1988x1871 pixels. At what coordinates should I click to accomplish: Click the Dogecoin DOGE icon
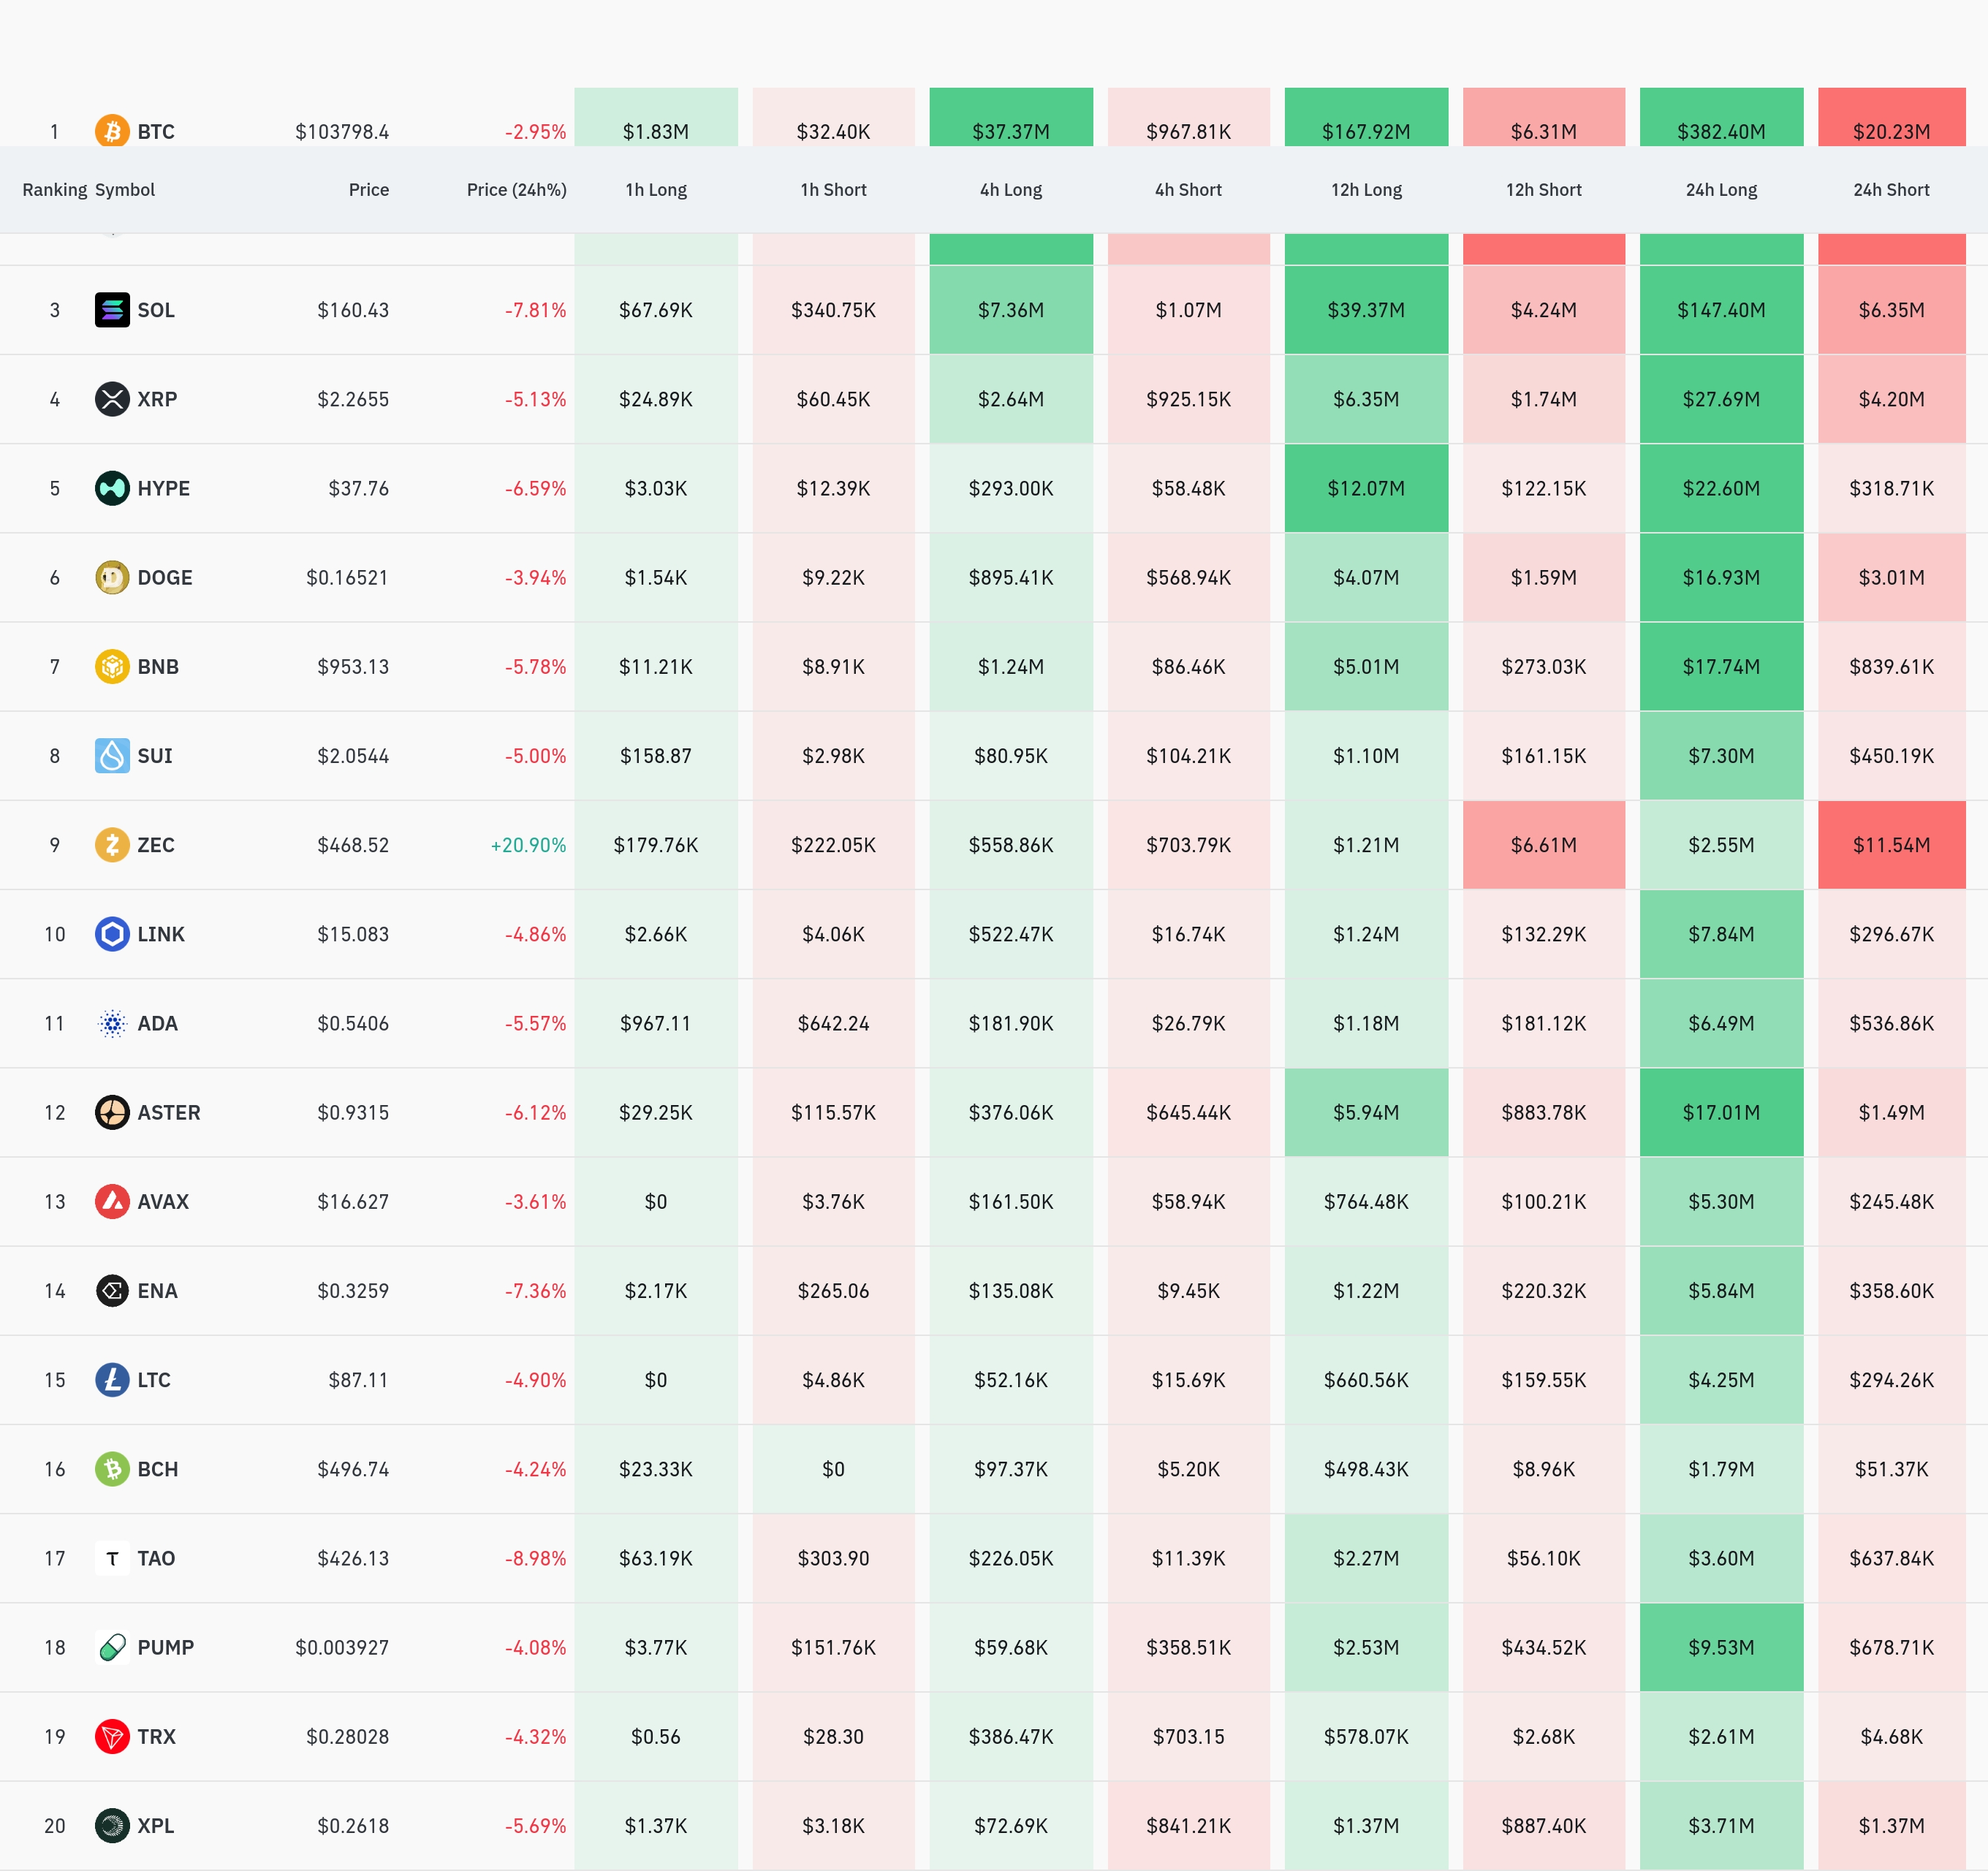point(112,577)
